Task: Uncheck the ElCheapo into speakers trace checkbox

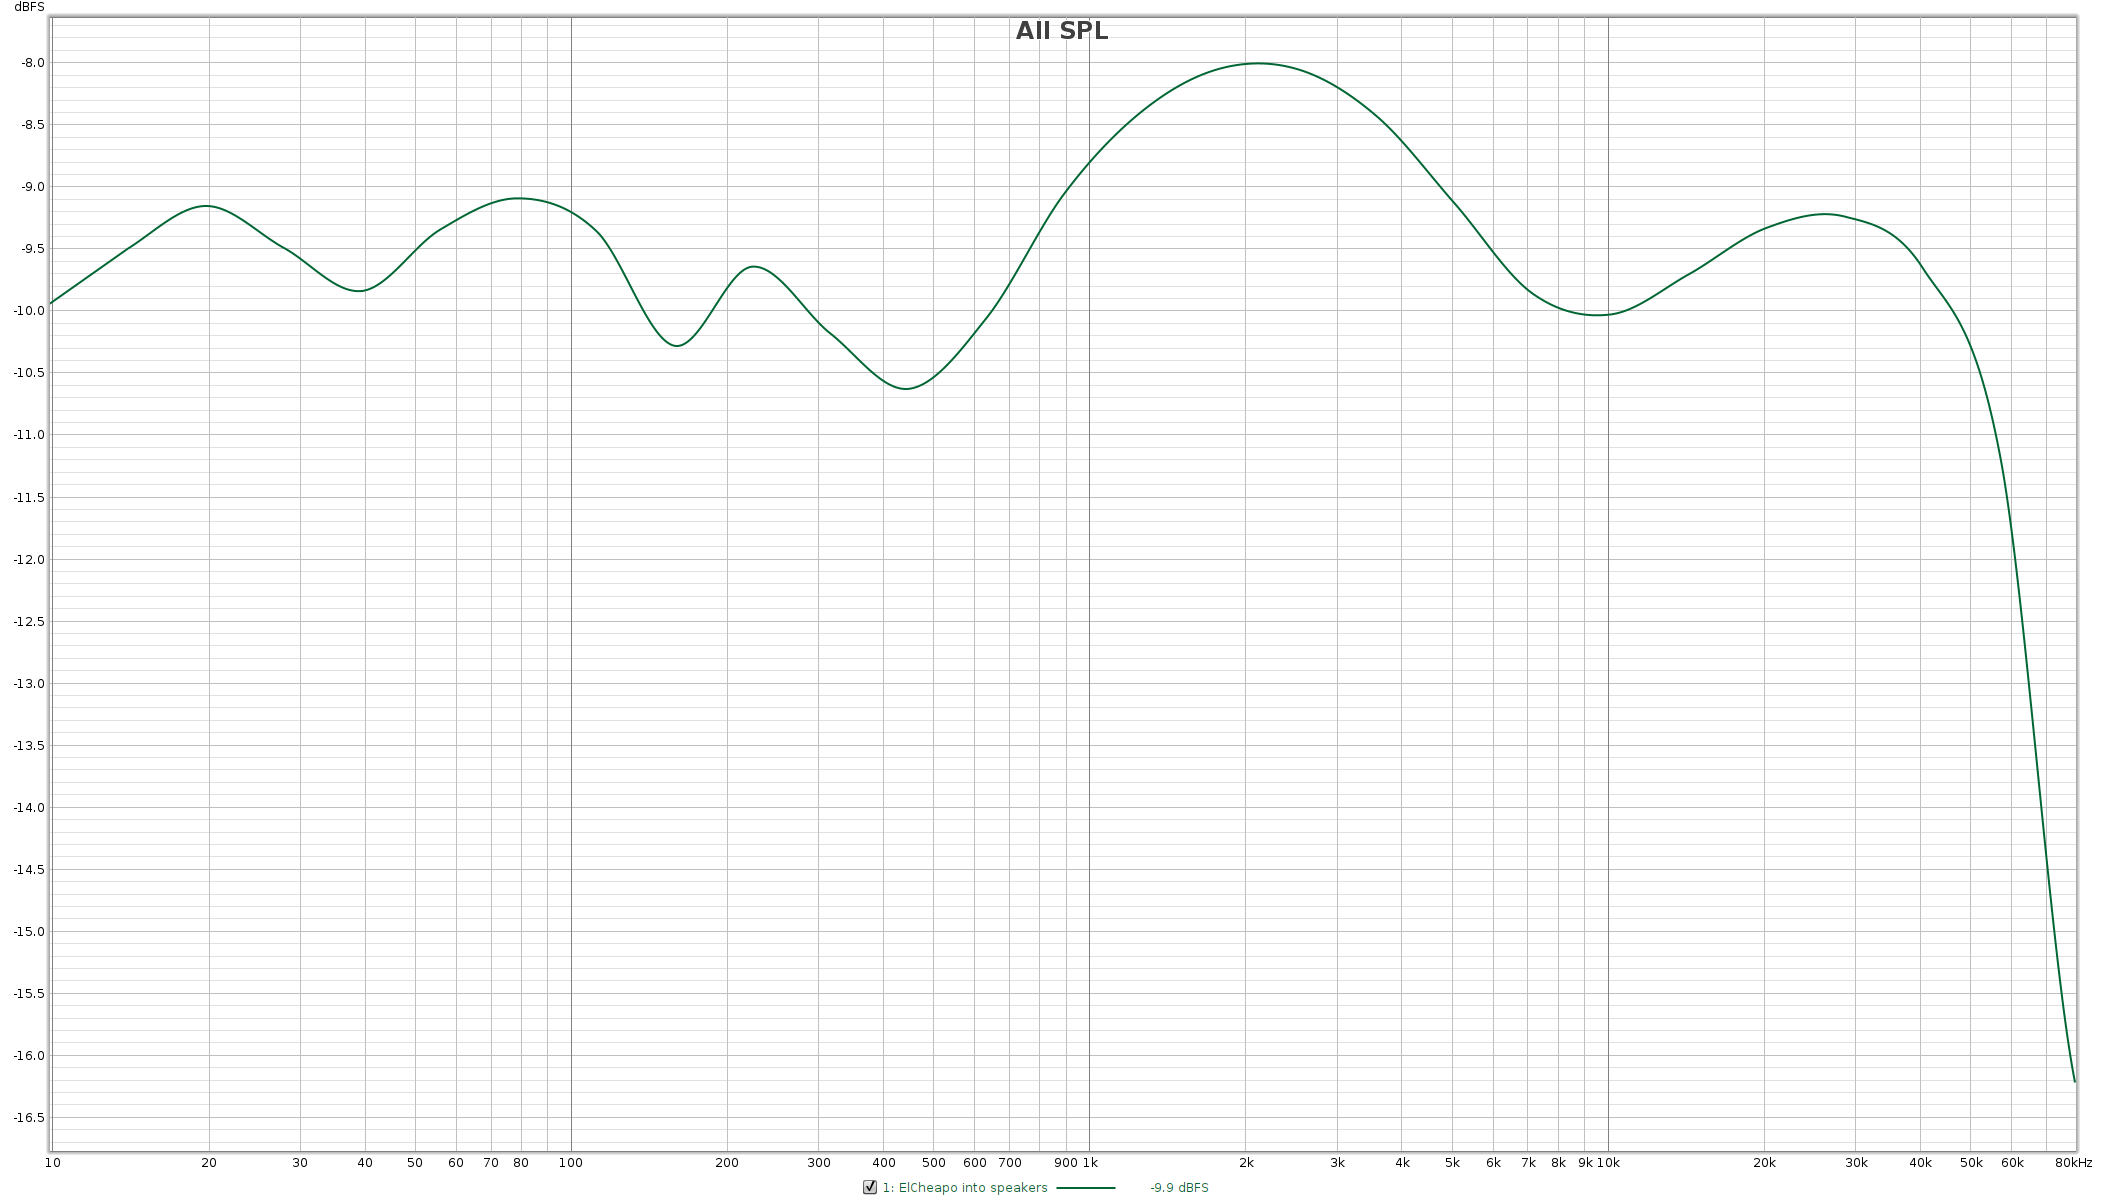Action: pyautogui.click(x=870, y=1187)
